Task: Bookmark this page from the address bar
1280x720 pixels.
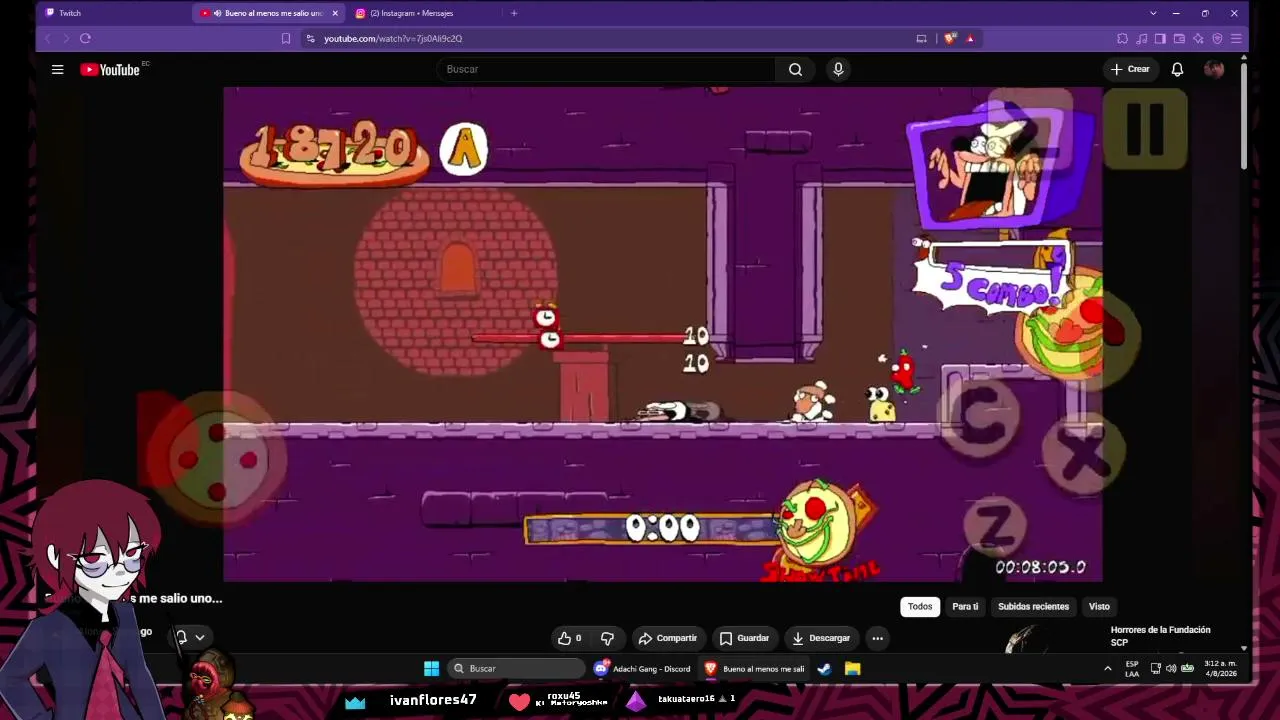Action: click(x=286, y=38)
